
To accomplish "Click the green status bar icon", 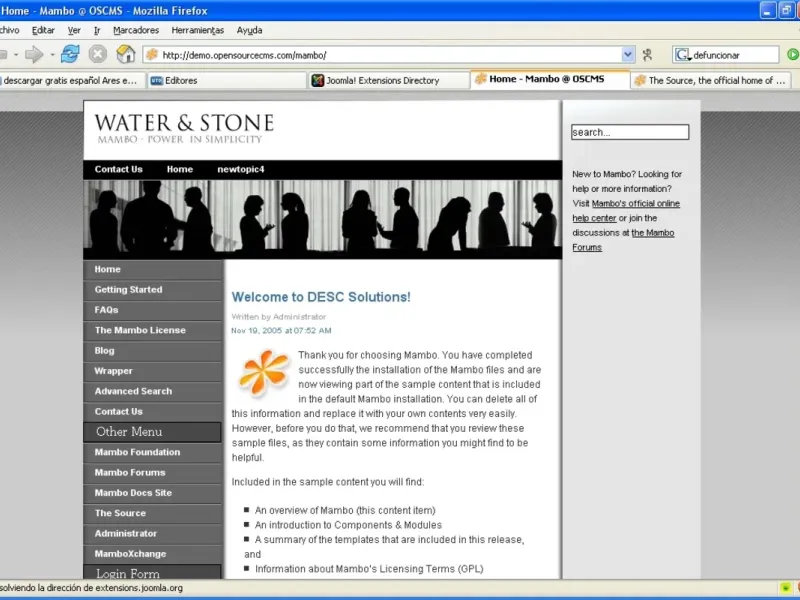I will pos(785,588).
